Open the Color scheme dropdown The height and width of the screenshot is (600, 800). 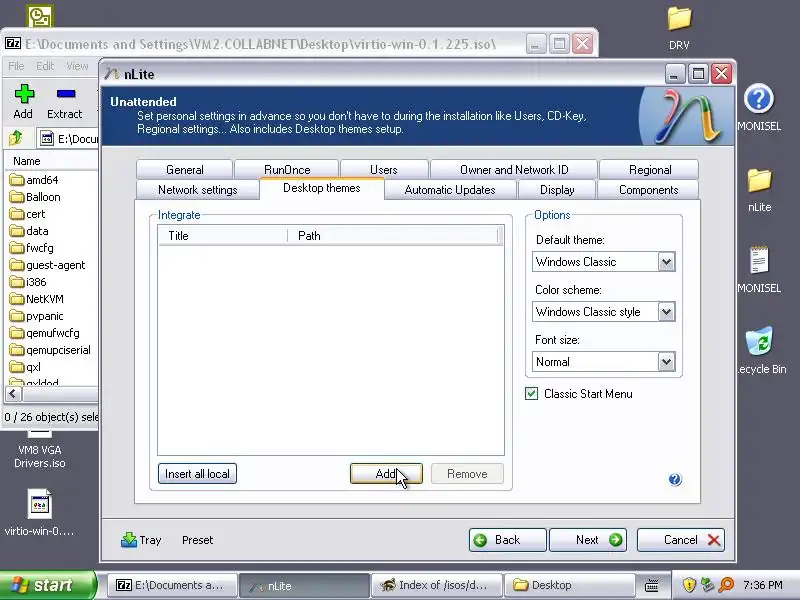pos(666,312)
